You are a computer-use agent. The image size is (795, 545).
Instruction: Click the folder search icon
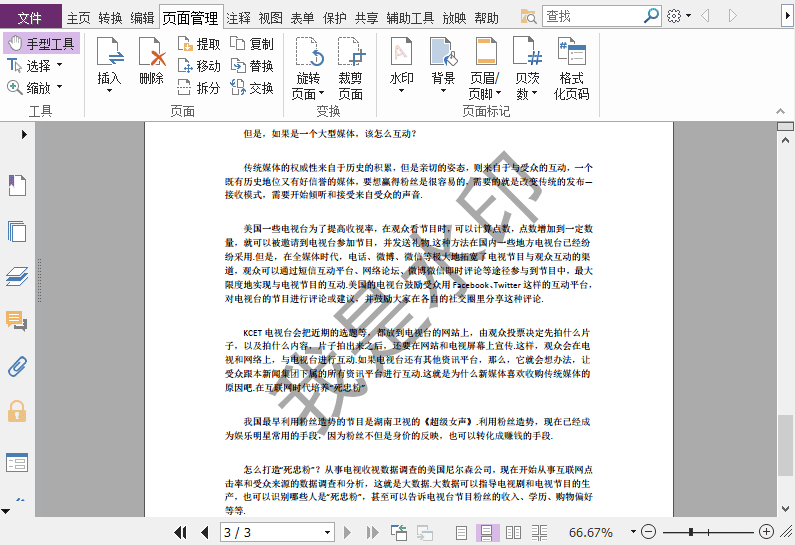tap(528, 17)
